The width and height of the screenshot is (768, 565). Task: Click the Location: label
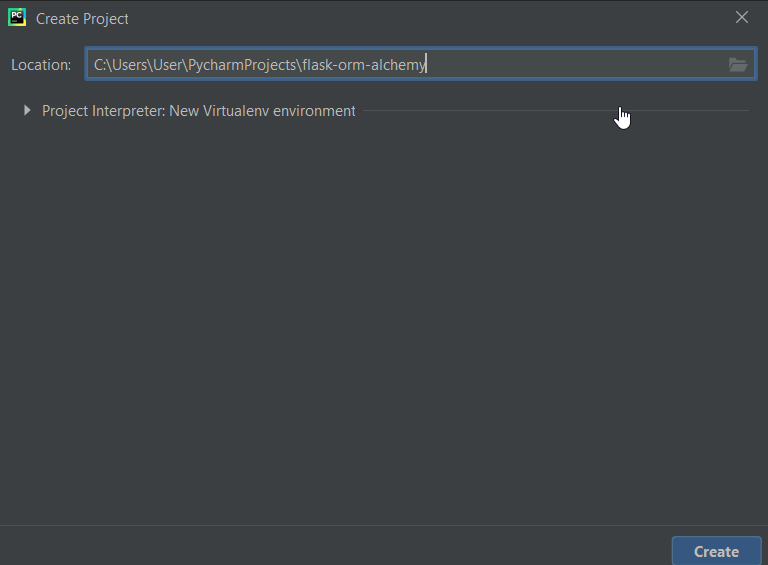coord(41,65)
